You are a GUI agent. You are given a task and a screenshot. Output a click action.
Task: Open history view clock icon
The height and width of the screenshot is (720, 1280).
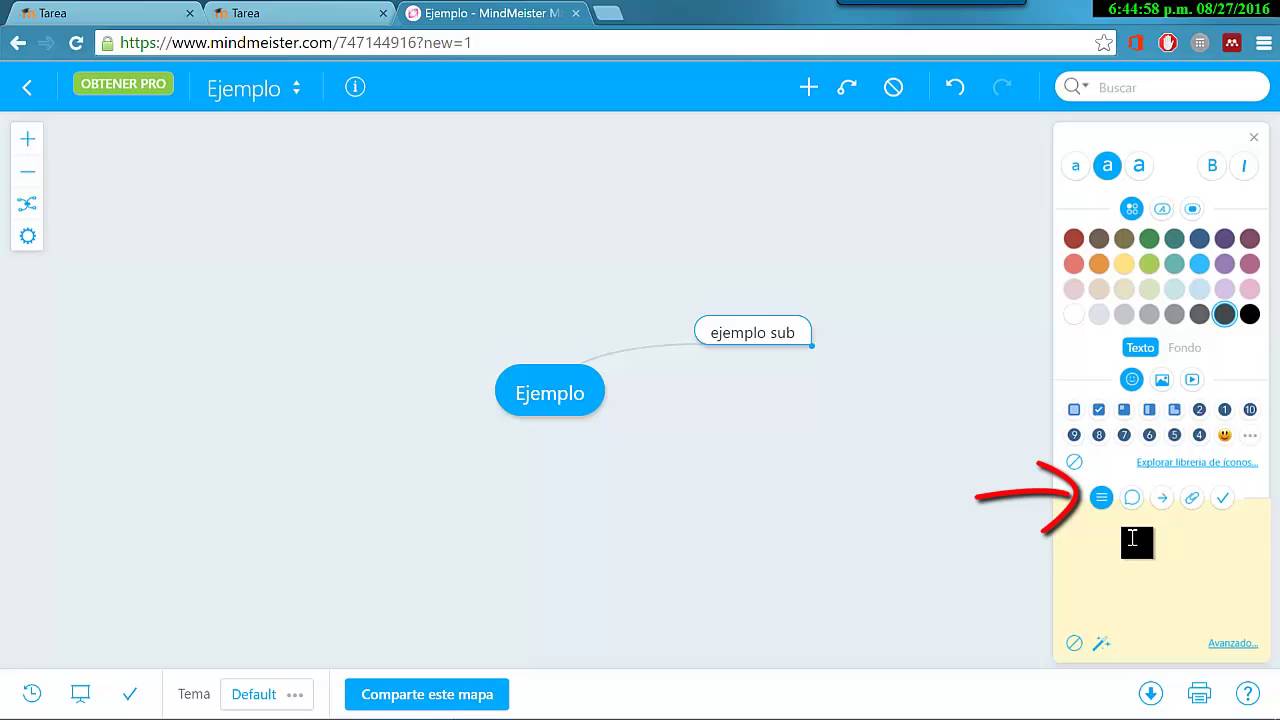(x=32, y=693)
